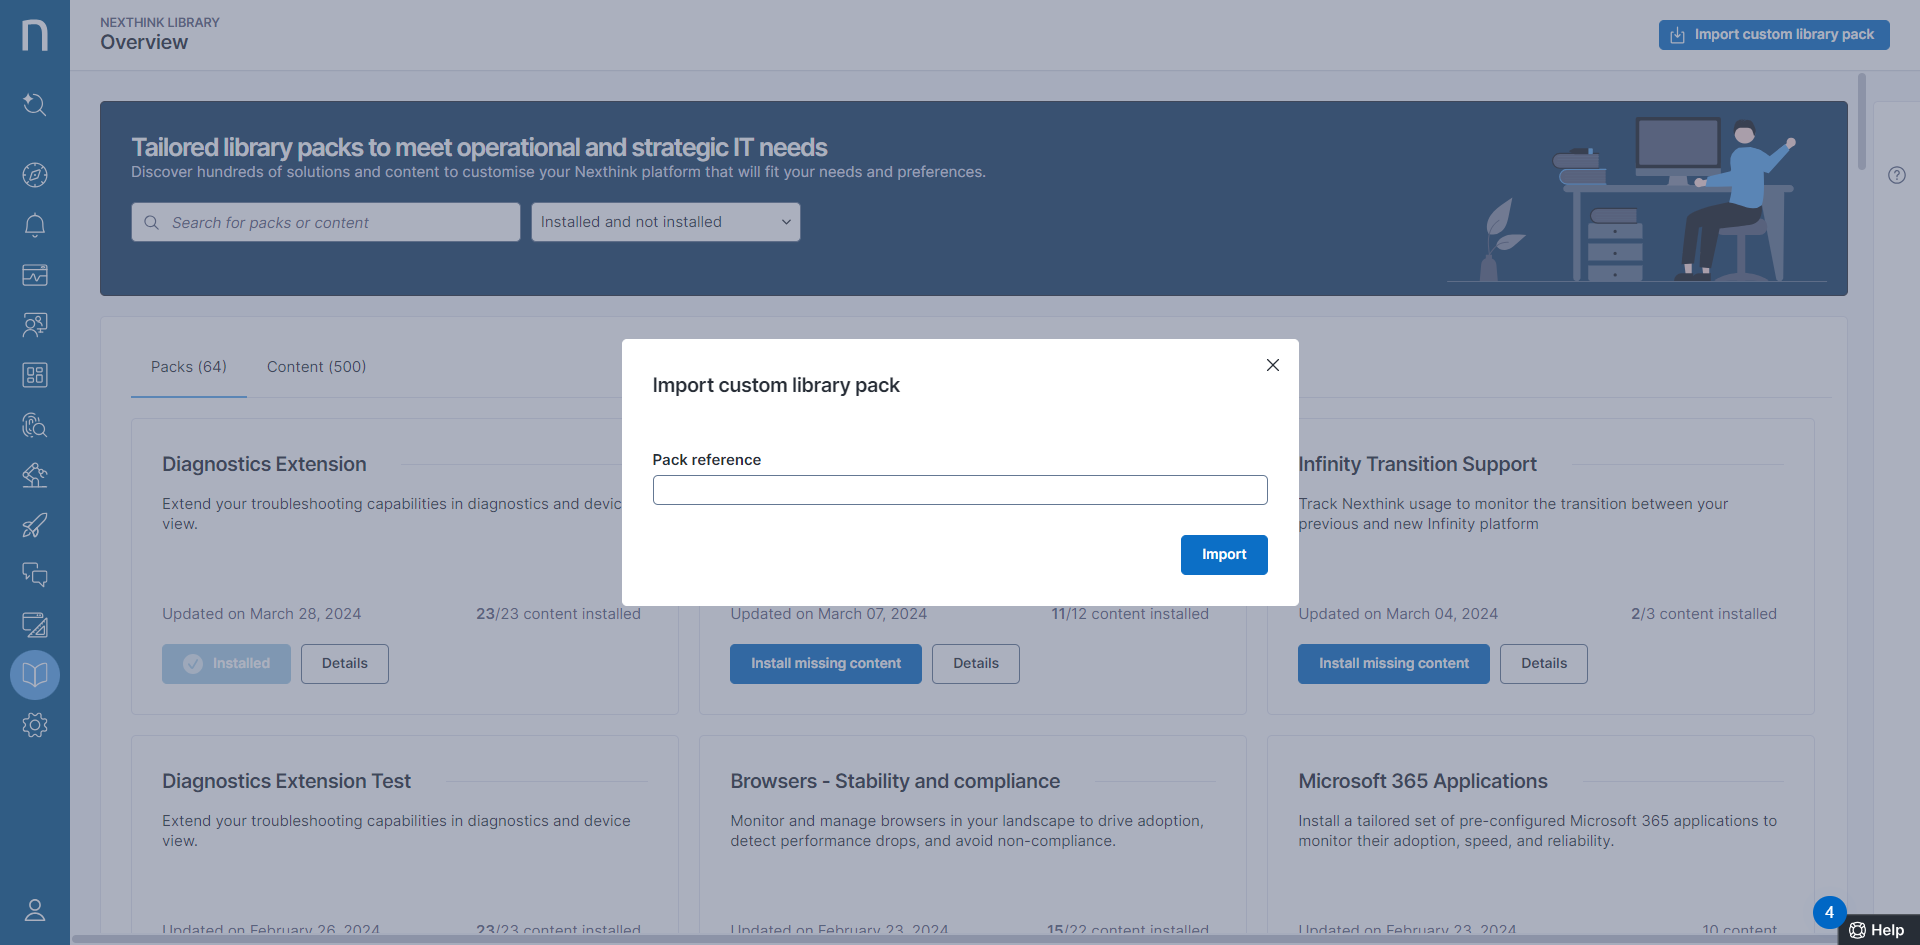Open the alerts bell icon
1920x945 pixels.
click(x=35, y=225)
